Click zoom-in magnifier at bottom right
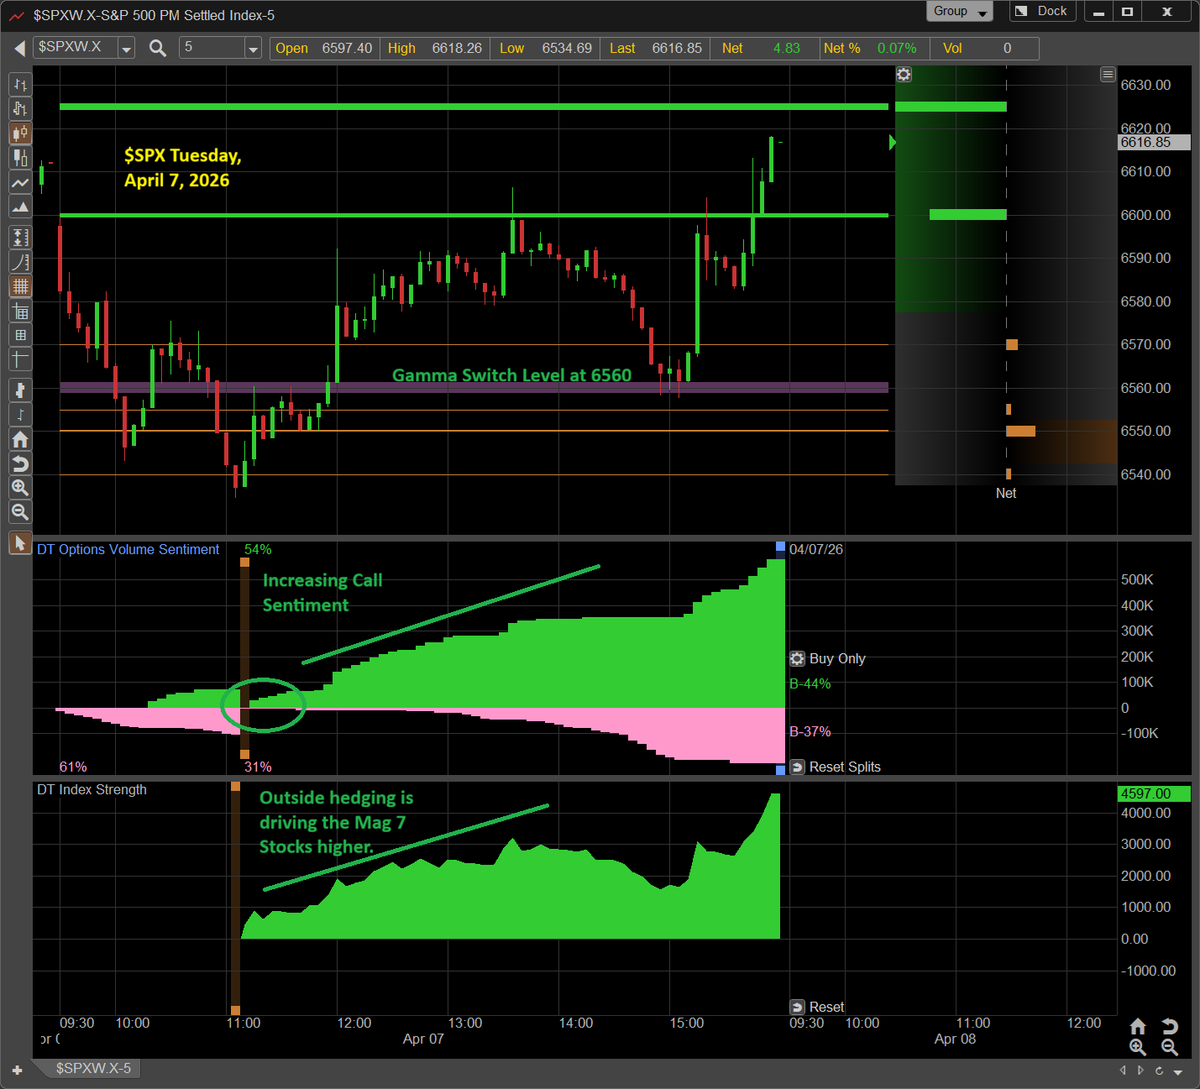The width and height of the screenshot is (1200, 1089). 1138,1047
